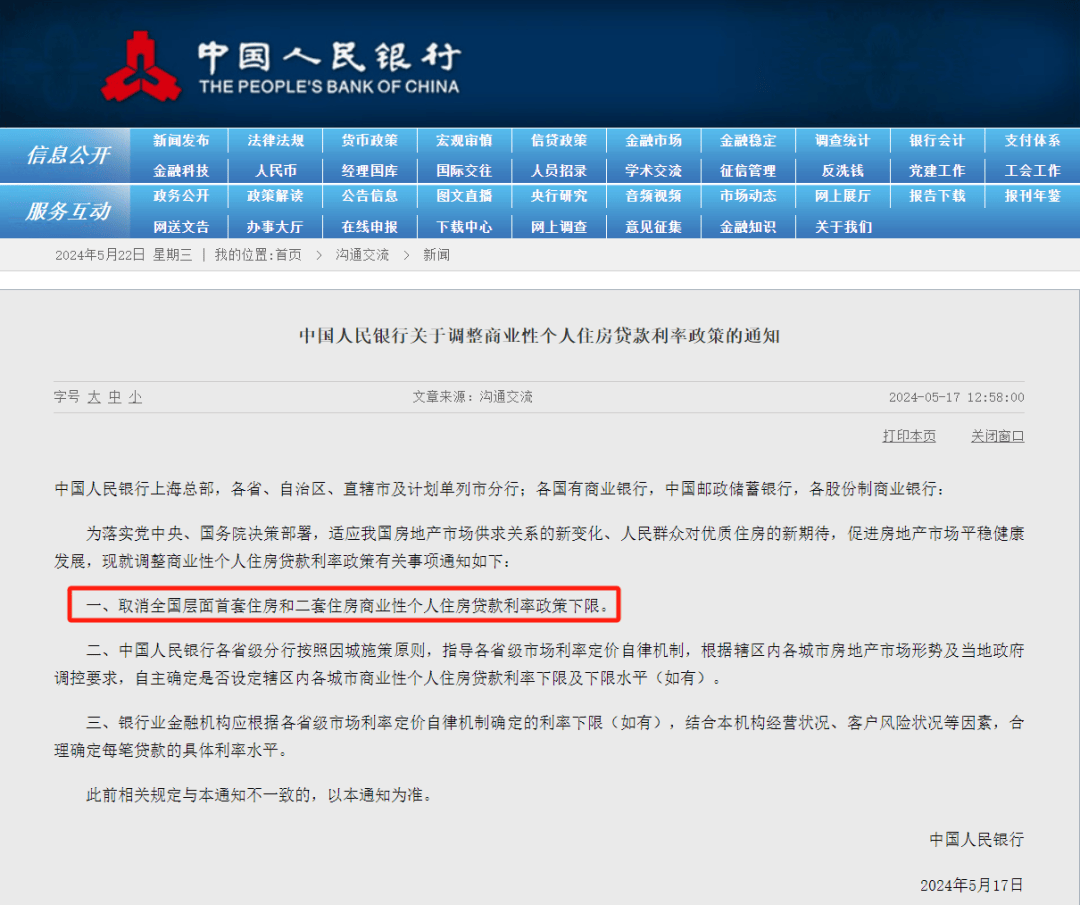Go to 金融稳定 section
Screen dimensions: 1080x905
pos(748,141)
